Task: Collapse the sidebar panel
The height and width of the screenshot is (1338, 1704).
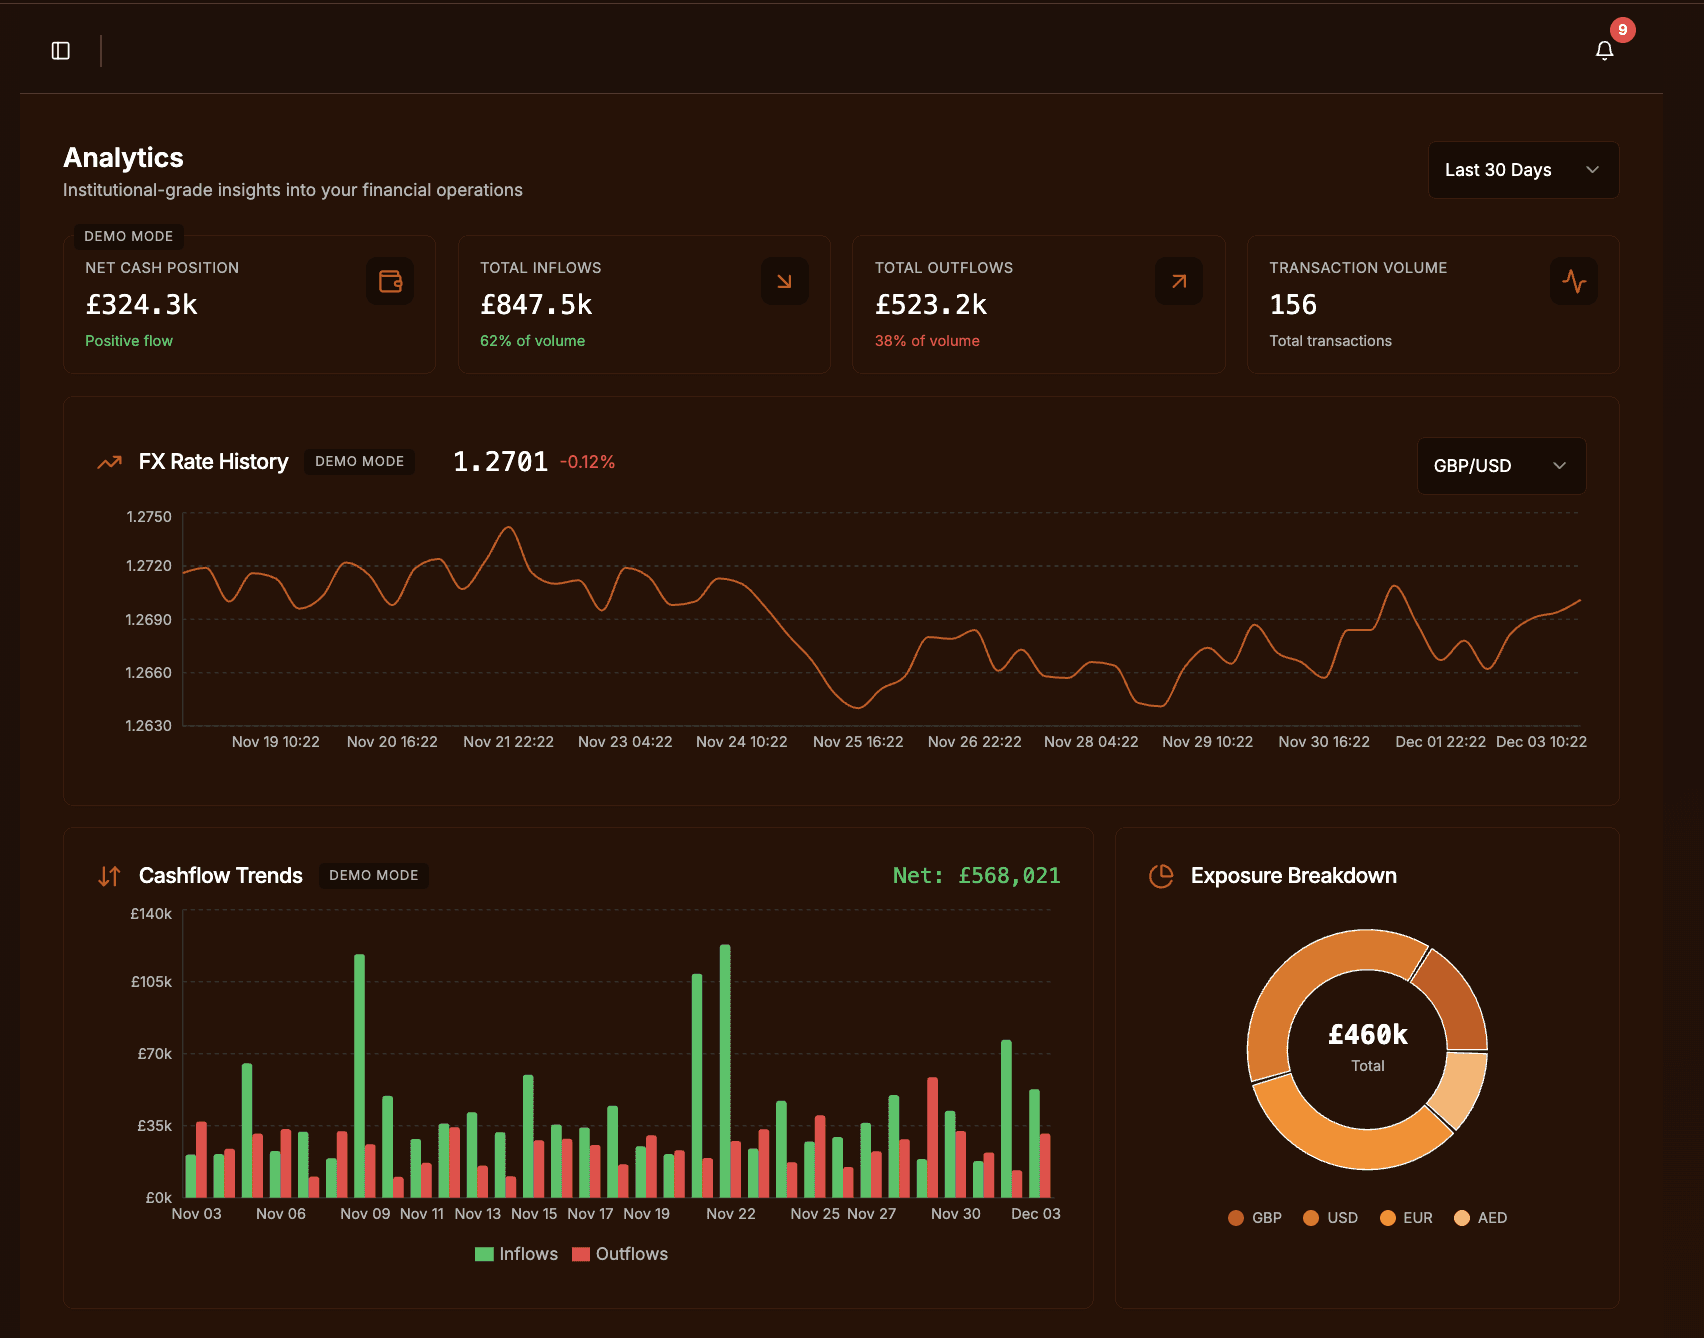Action: click(x=60, y=50)
